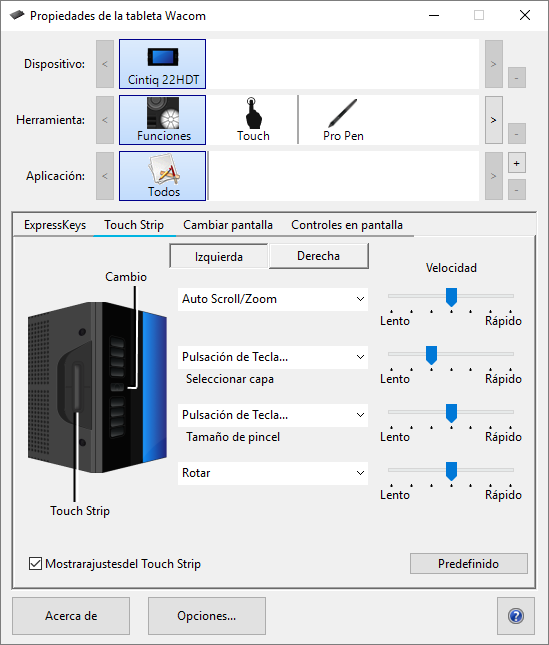Screen dimensions: 549x645
Task: Click the Velocidad heading
Action: click(451, 268)
